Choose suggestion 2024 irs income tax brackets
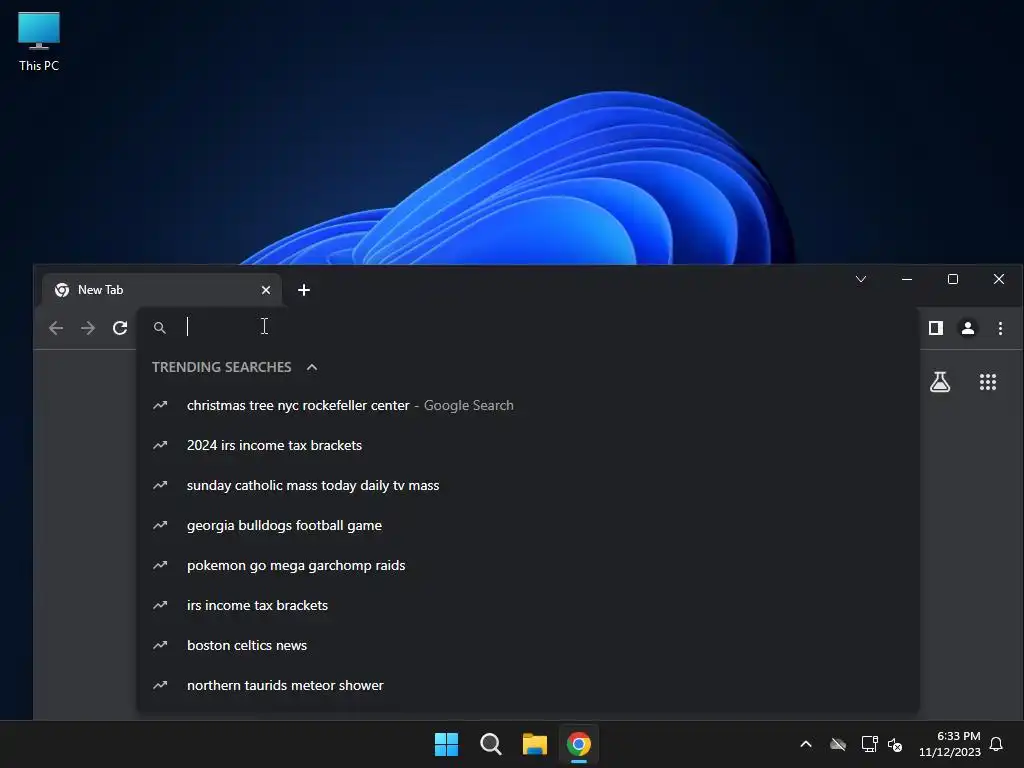Screen dimensions: 1024x768 [x=528, y=445]
